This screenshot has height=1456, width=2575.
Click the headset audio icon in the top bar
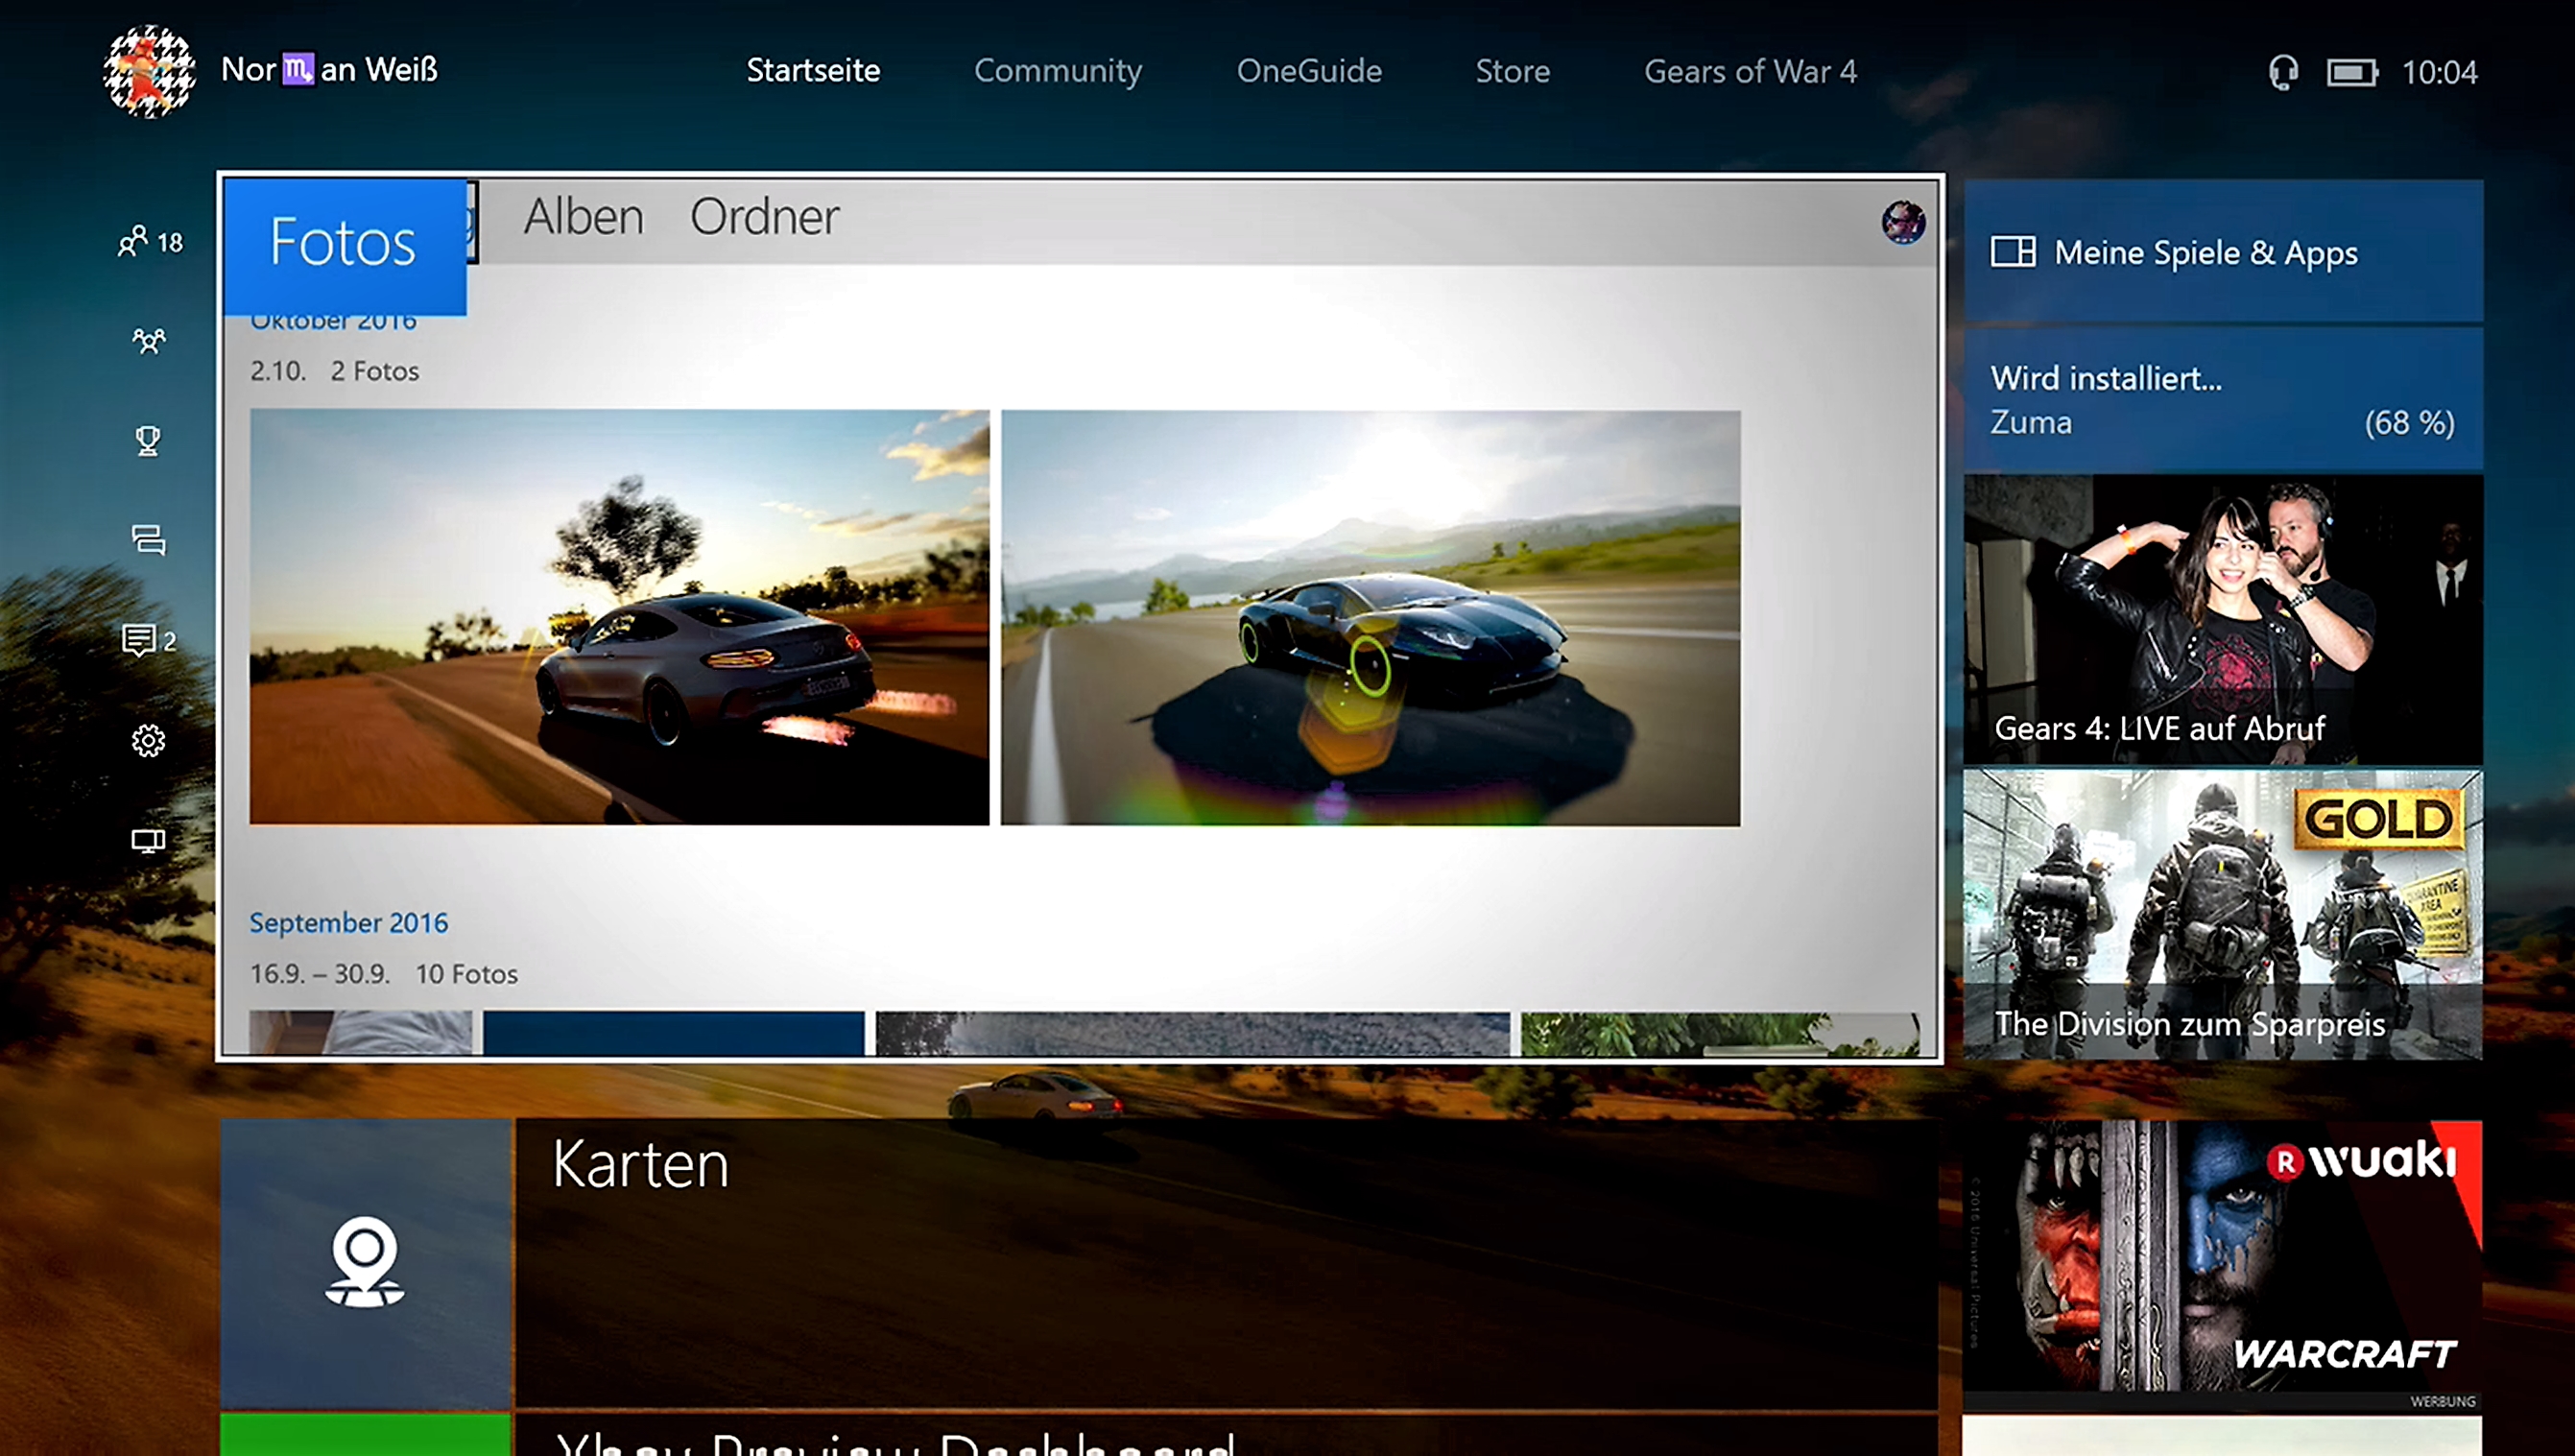pos(2283,71)
